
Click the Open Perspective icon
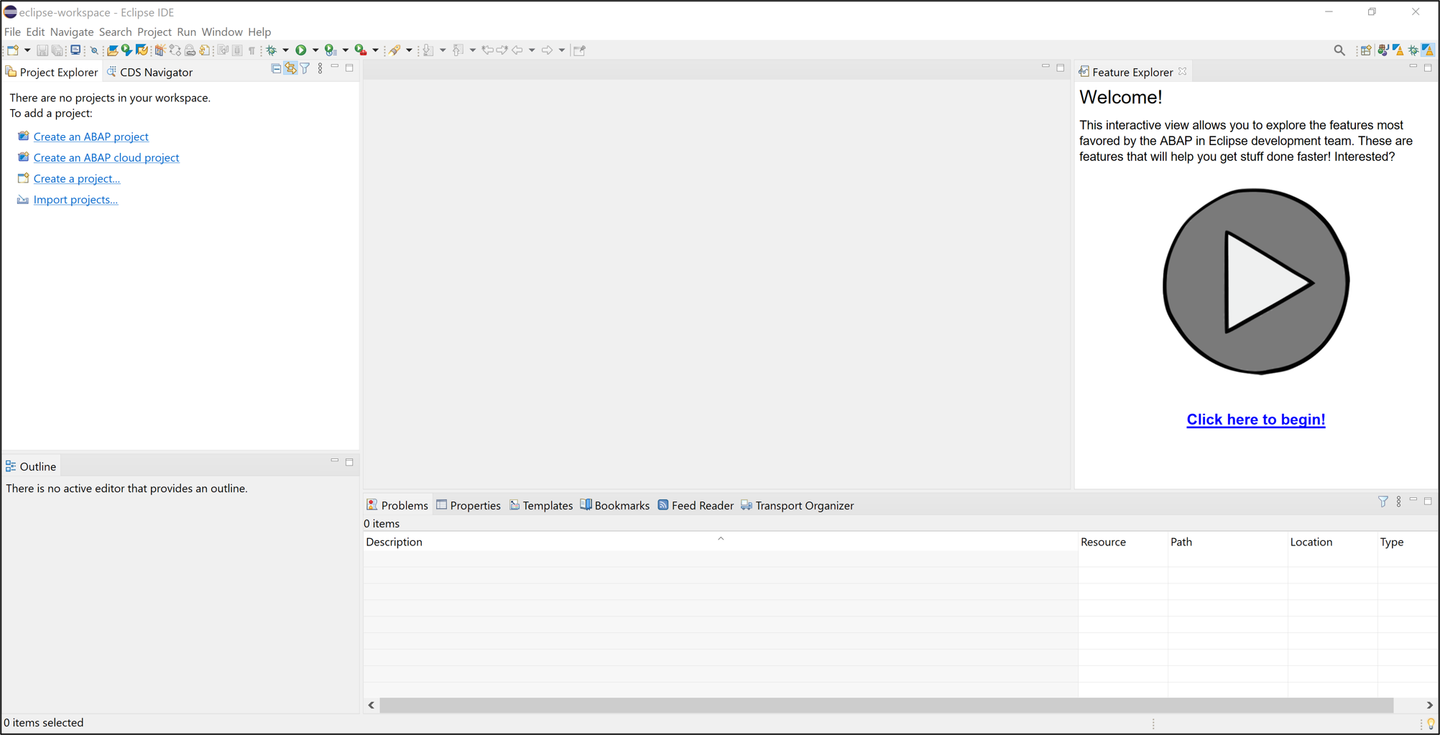(1366, 50)
